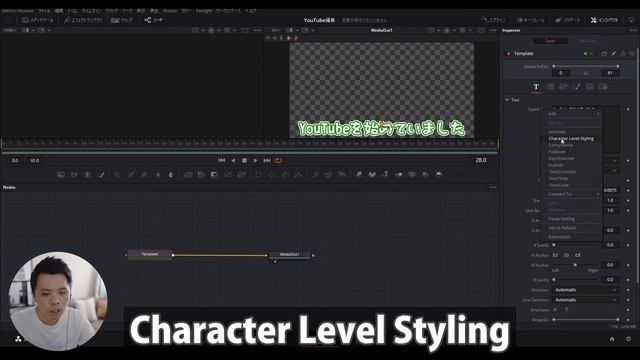Click the Write On slider right handle
The height and width of the screenshot is (360, 640).
(618, 320)
